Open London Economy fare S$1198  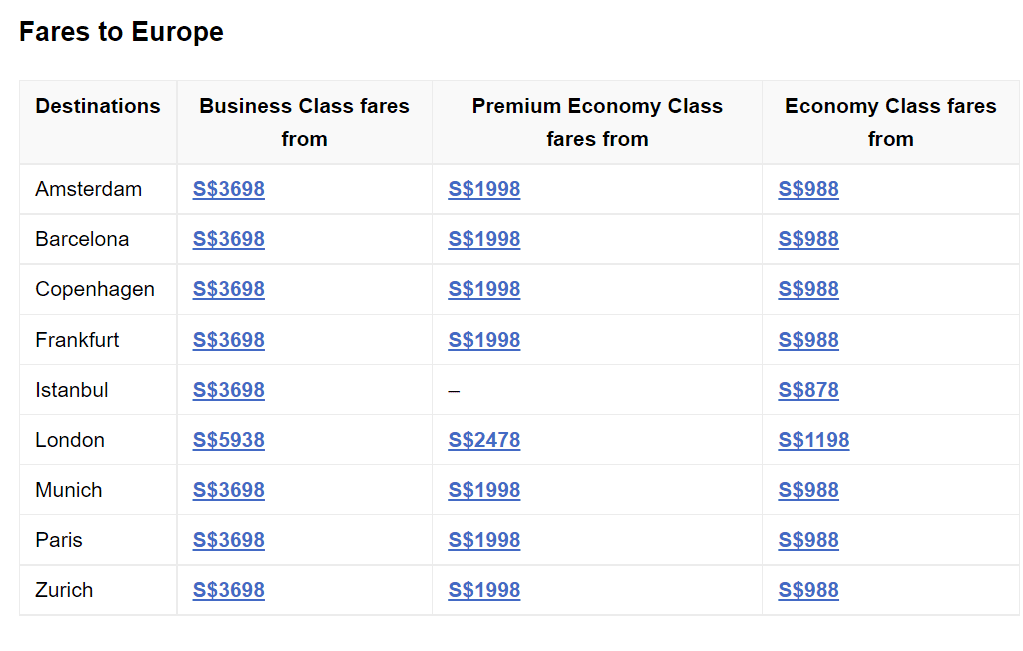tap(814, 440)
